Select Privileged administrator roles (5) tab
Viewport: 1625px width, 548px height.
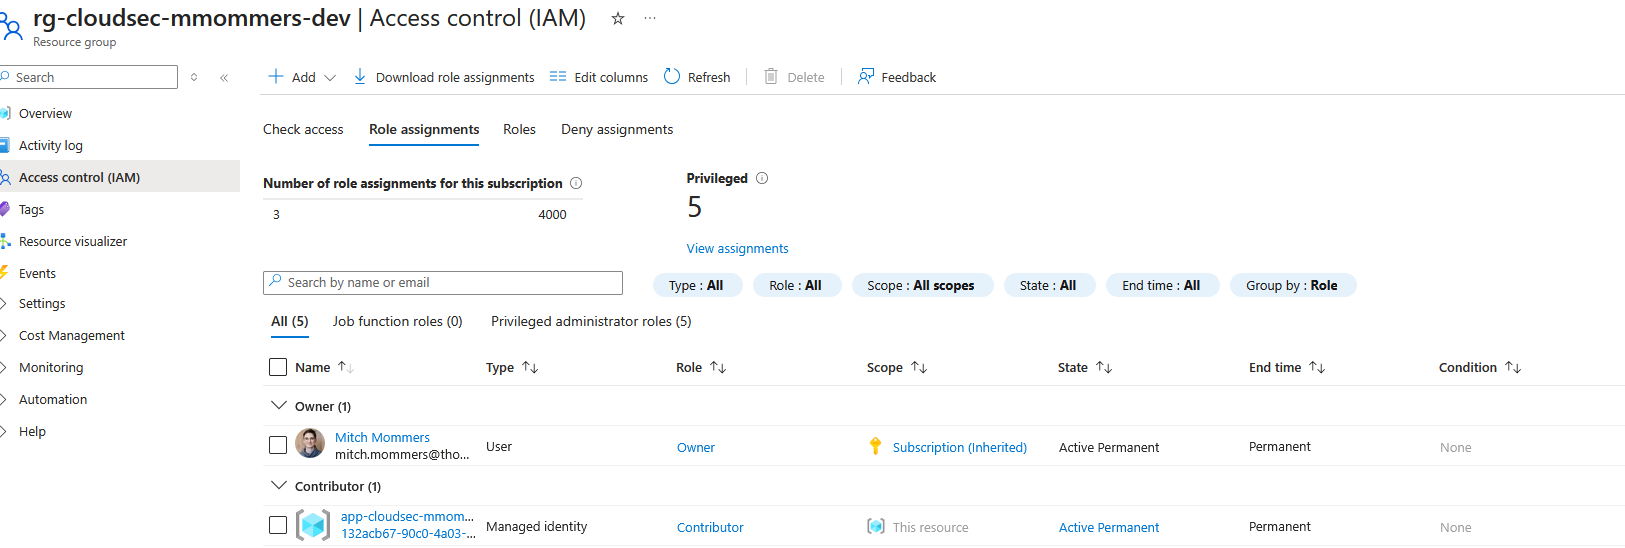(x=591, y=321)
